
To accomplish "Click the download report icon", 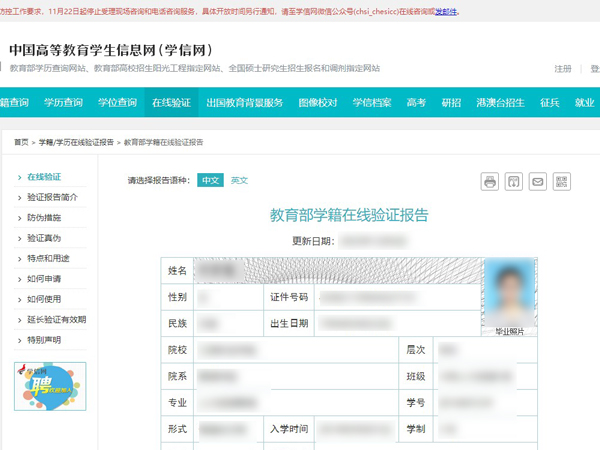I will [513, 181].
